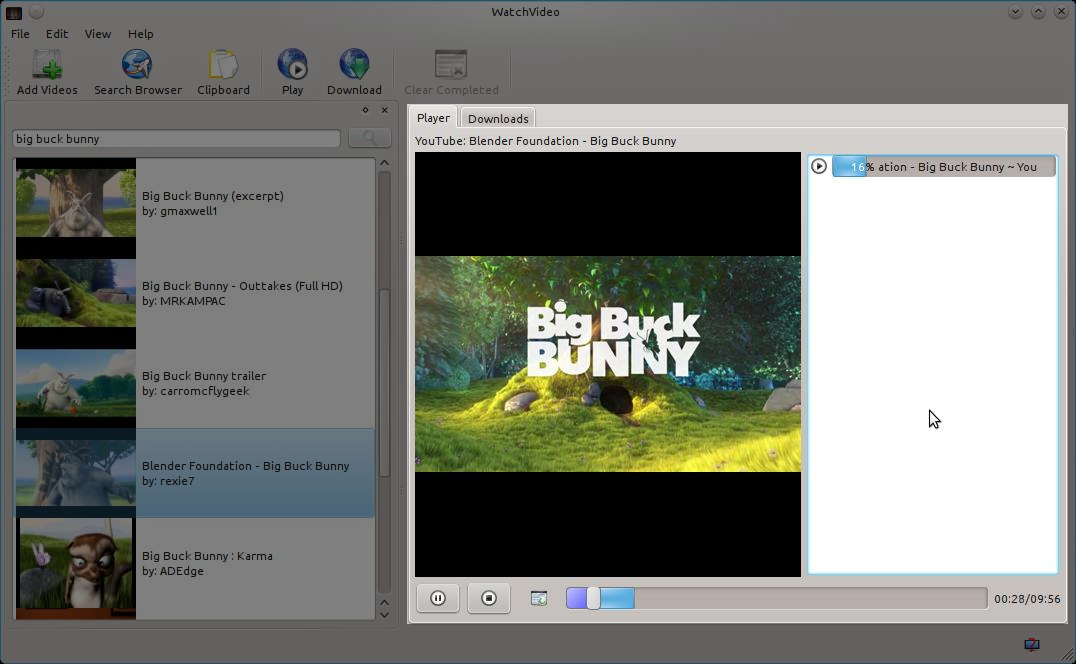The image size is (1076, 664).
Task: Click the big buck bunny search field
Action: [x=176, y=139]
